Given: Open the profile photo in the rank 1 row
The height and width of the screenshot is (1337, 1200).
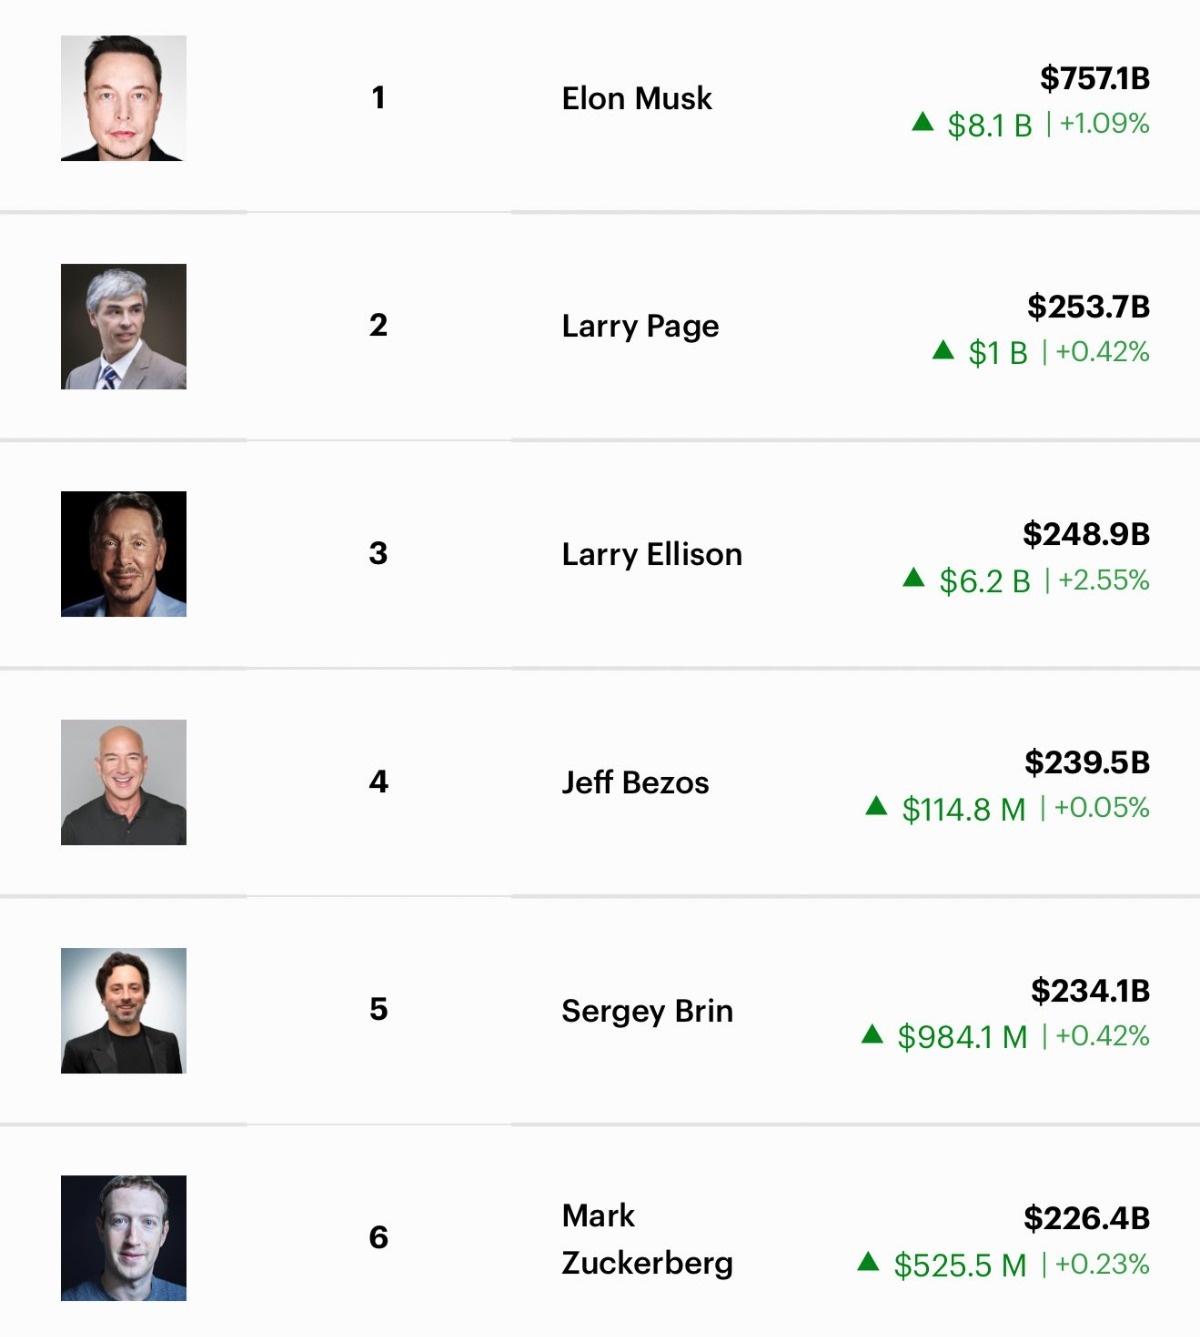Looking at the screenshot, I should [x=124, y=98].
